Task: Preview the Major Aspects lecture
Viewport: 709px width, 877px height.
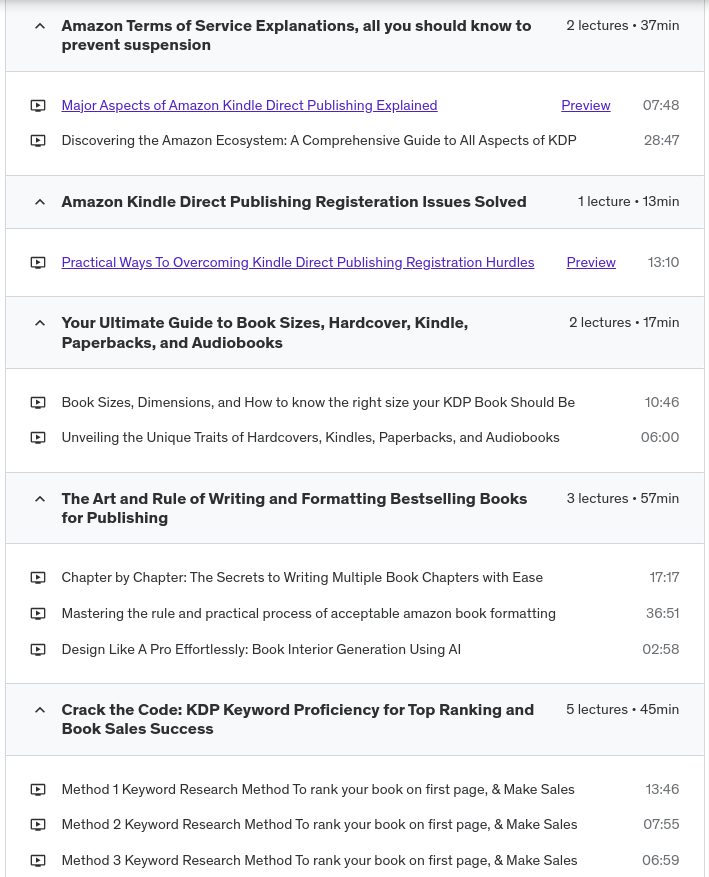Action: pos(586,105)
